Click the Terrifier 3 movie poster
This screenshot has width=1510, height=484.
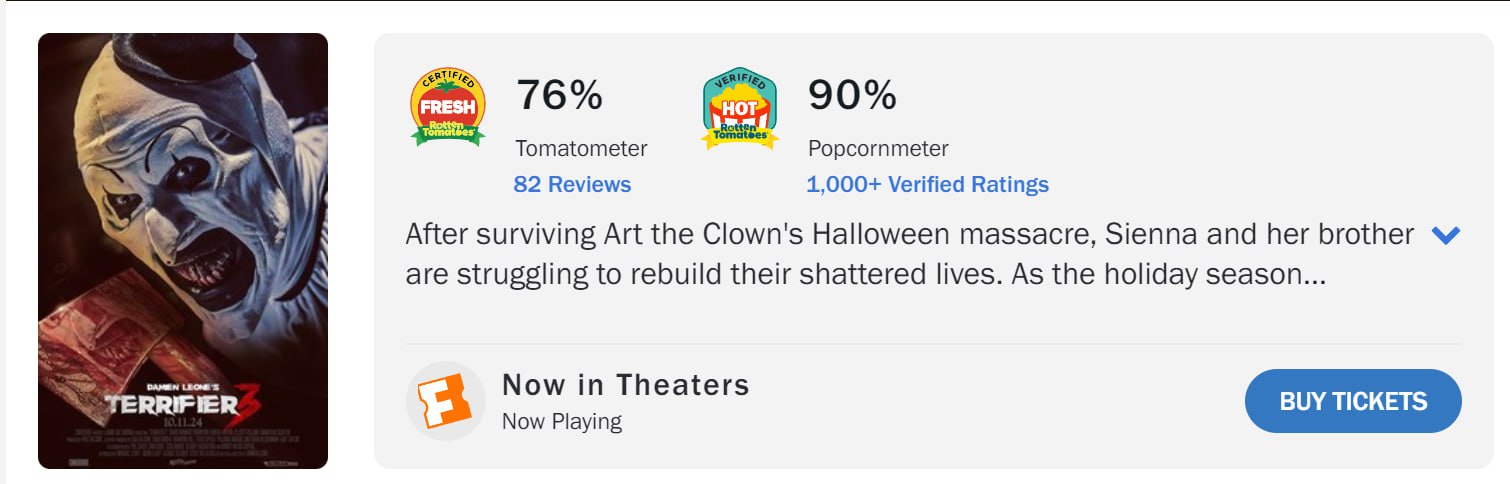[183, 250]
